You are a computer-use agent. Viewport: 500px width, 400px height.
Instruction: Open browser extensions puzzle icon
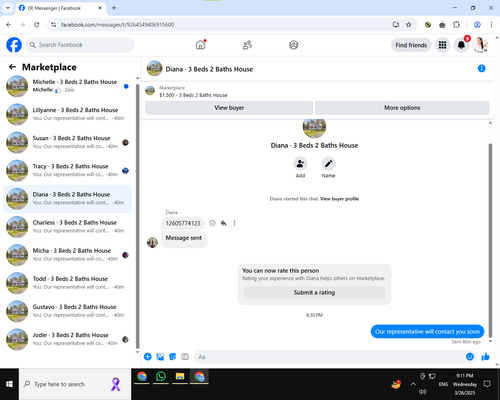click(x=456, y=25)
